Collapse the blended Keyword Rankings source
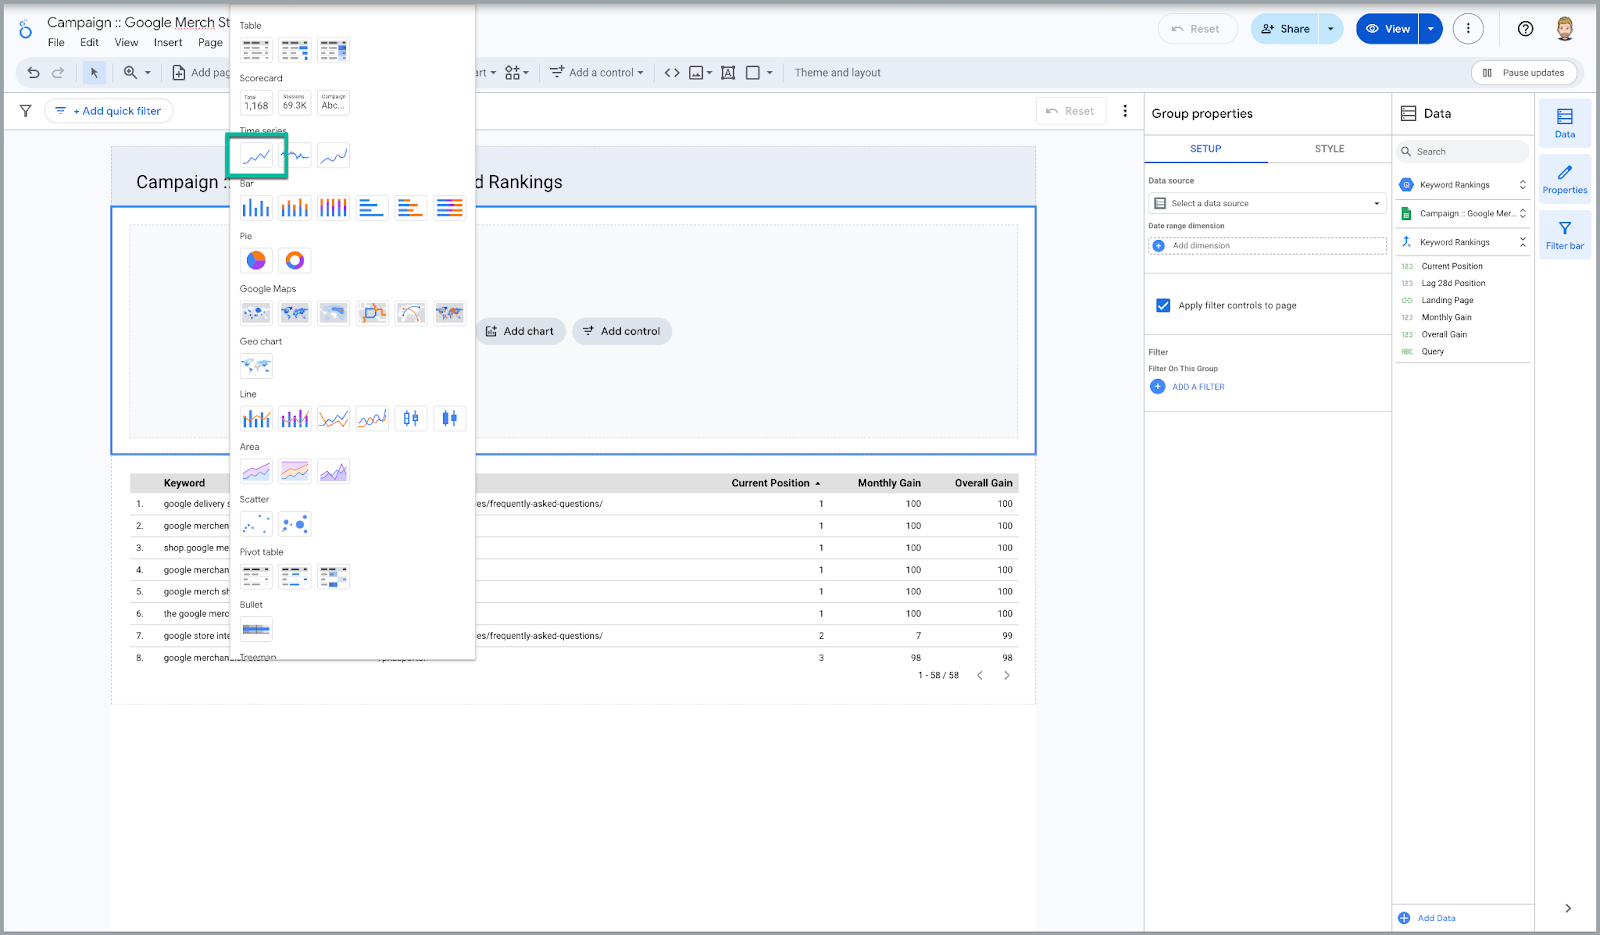 coord(1523,242)
